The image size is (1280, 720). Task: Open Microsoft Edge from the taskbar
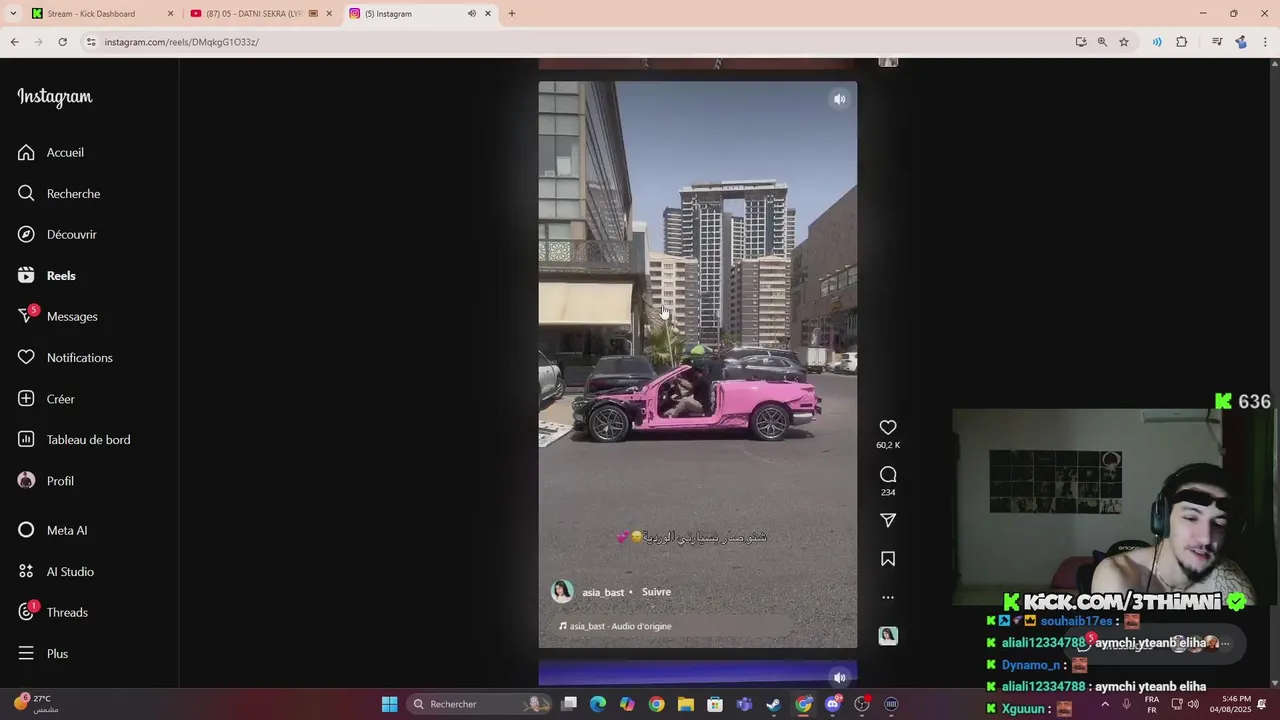coord(598,704)
